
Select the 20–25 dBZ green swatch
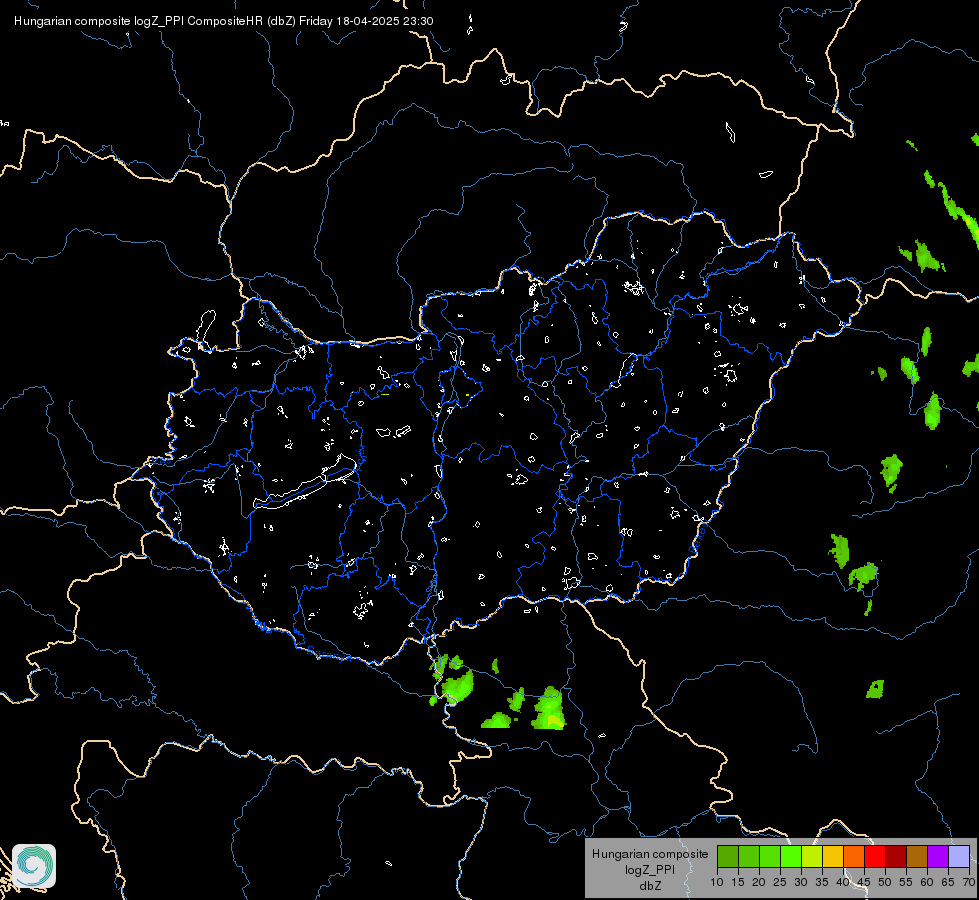pyautogui.click(x=770, y=856)
